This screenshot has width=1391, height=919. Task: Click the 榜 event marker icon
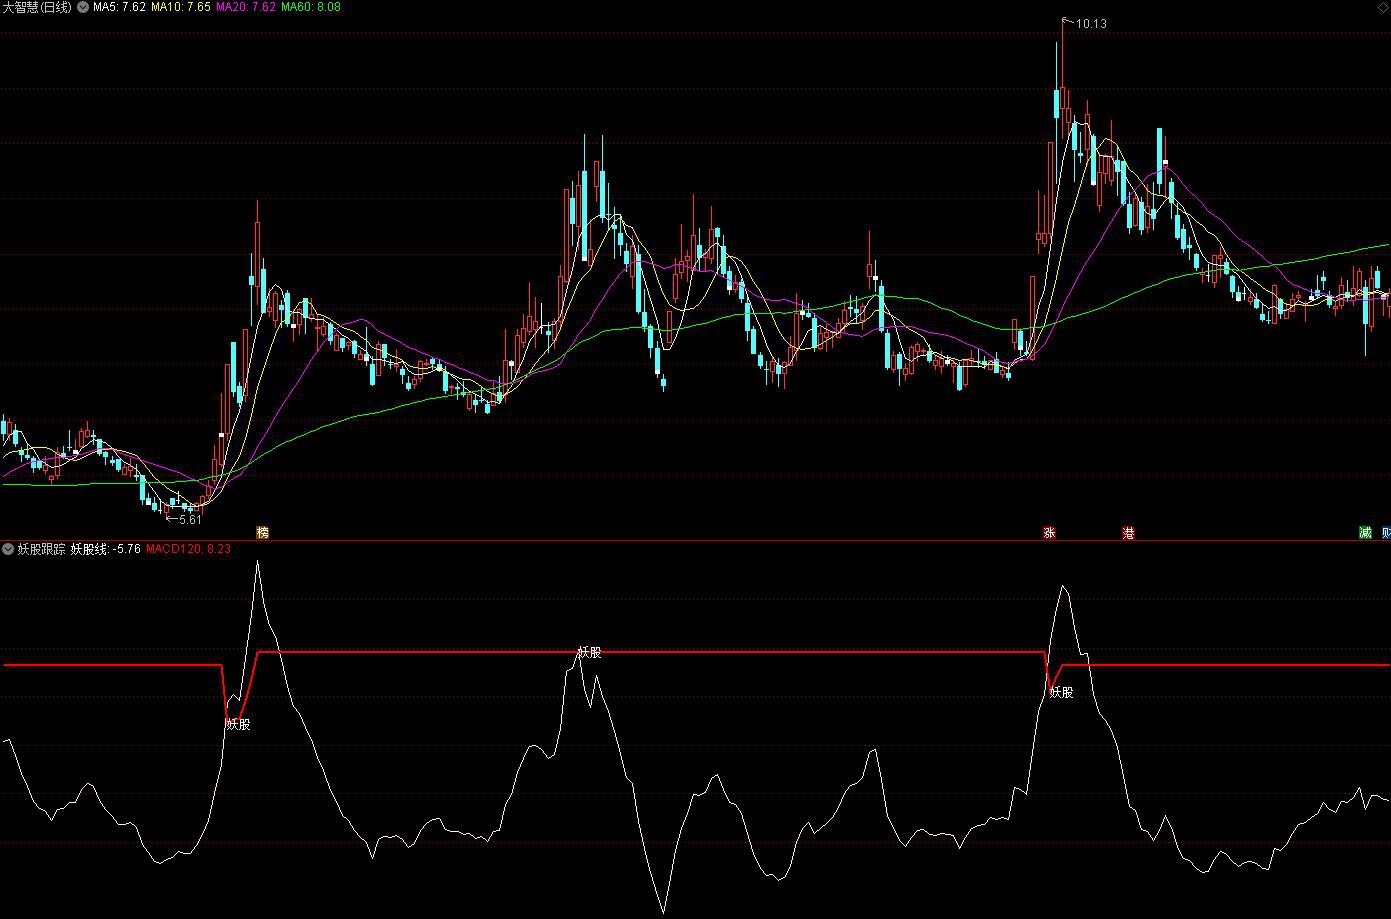tap(263, 533)
